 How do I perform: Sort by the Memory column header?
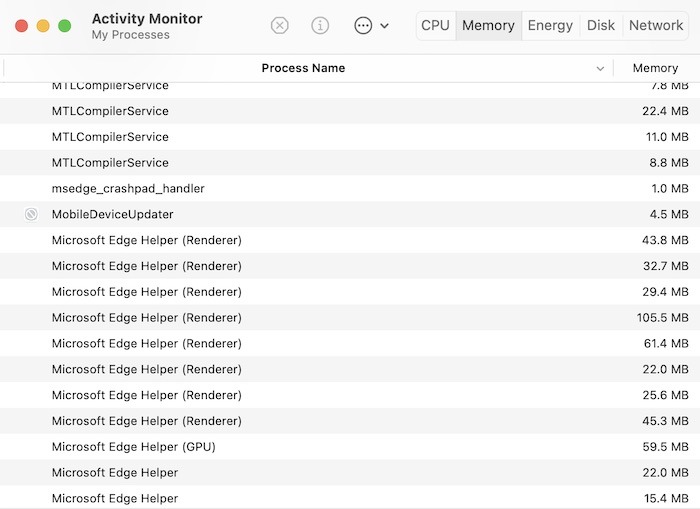(655, 68)
